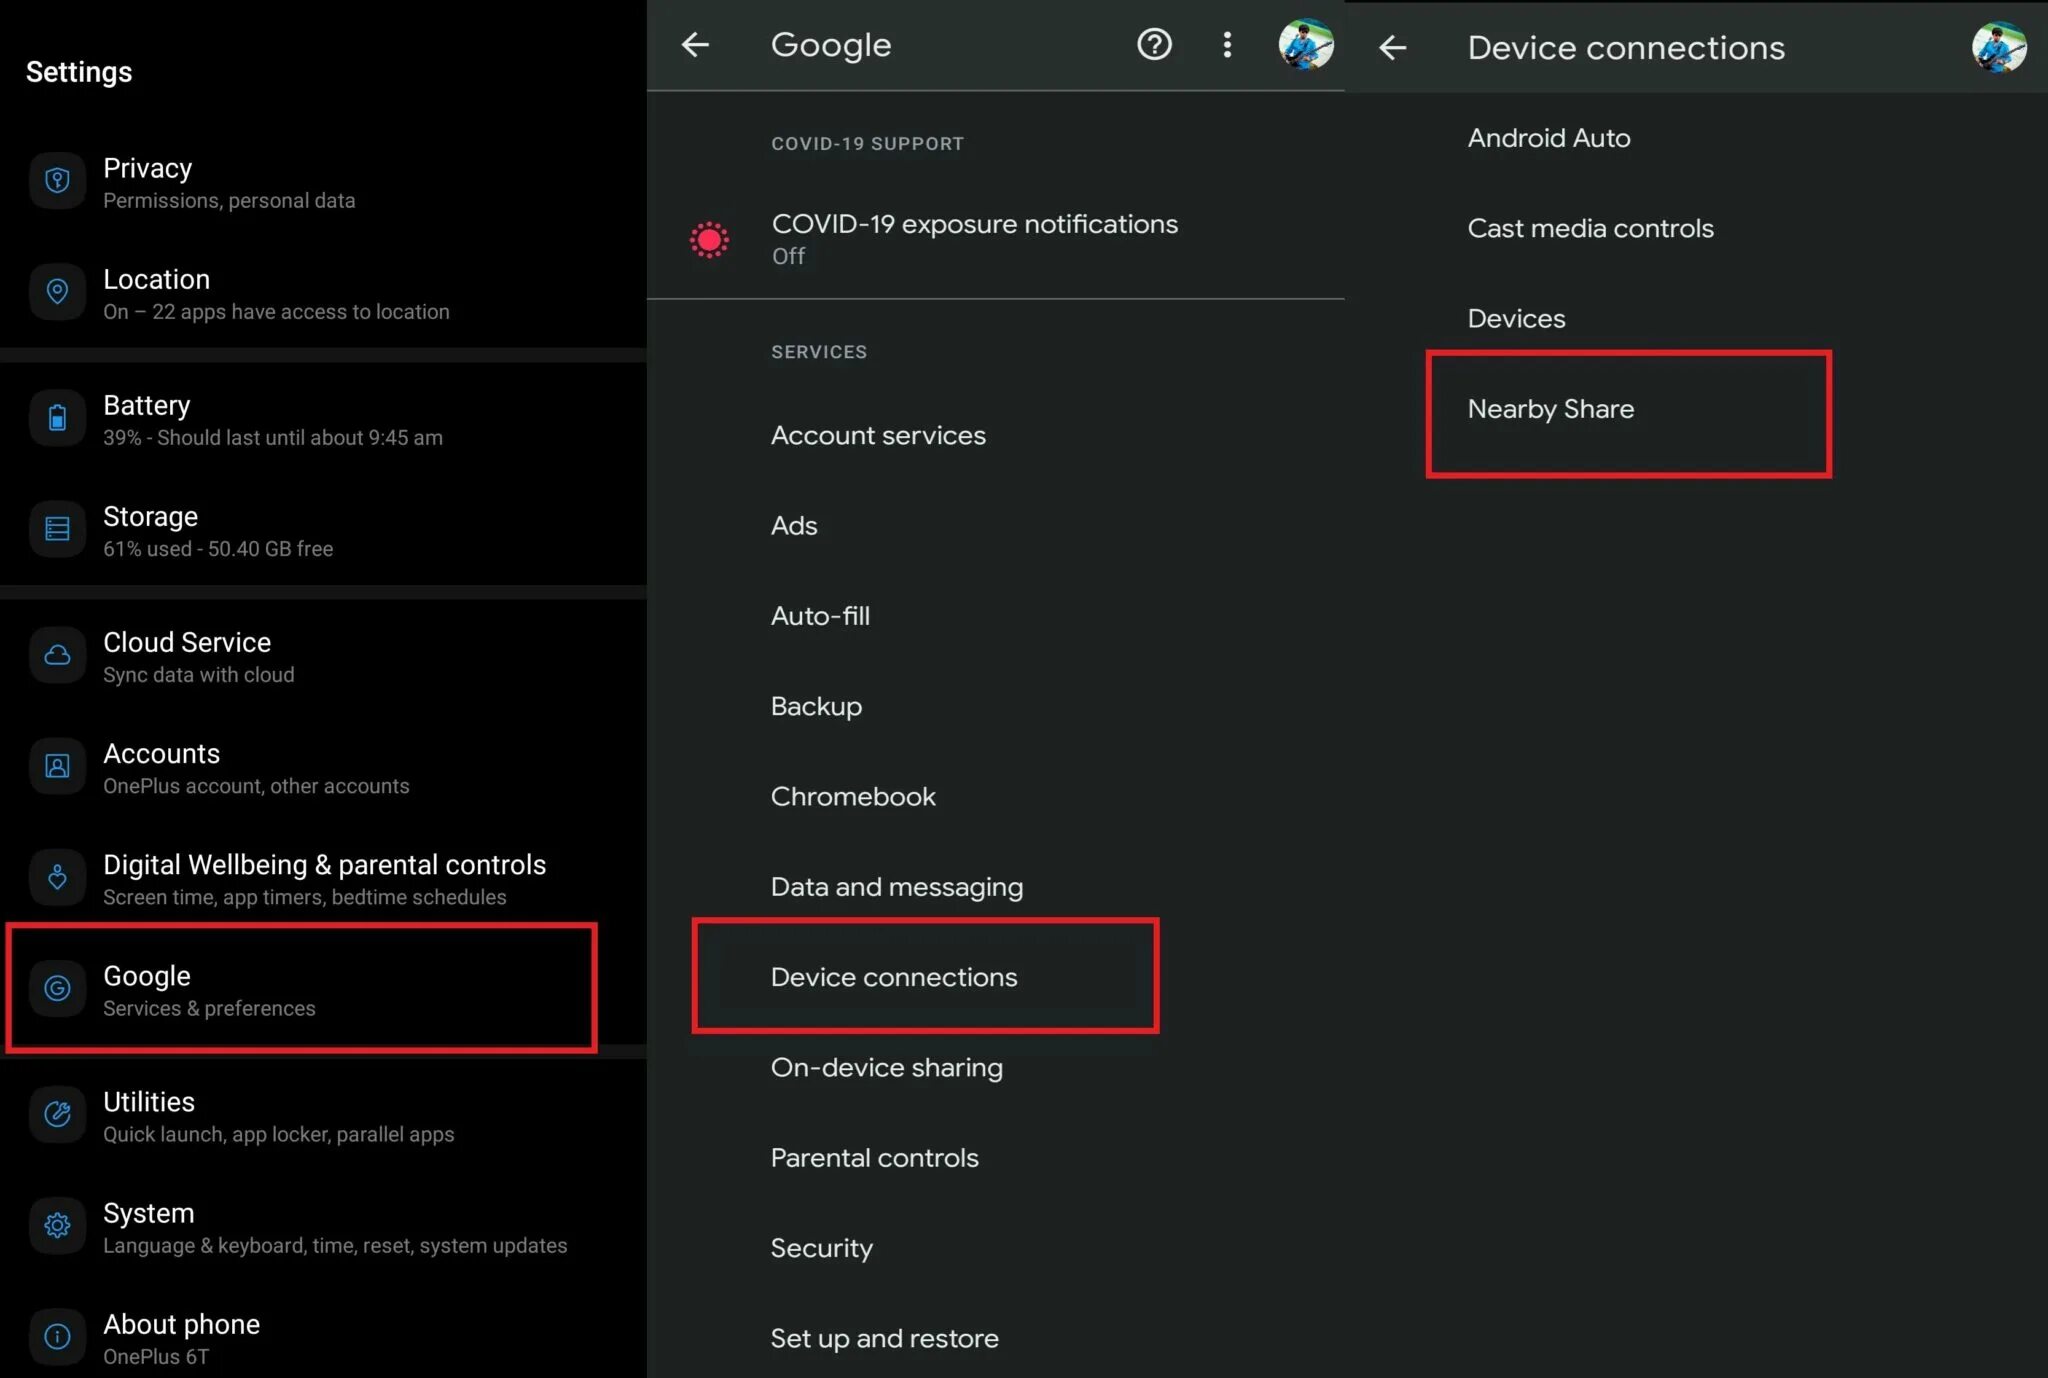Open Android Auto option
Screen dimensions: 2048x1378
coord(1548,138)
